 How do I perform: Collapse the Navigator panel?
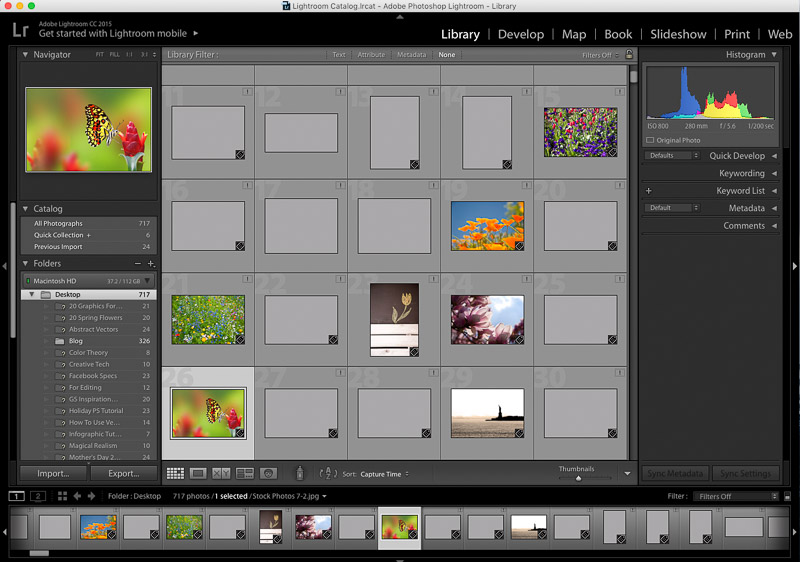pos(25,54)
